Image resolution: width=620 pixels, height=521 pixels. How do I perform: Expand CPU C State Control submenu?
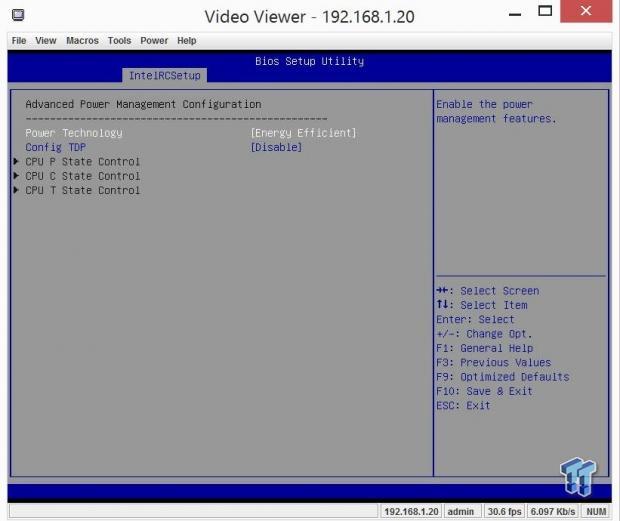82,176
